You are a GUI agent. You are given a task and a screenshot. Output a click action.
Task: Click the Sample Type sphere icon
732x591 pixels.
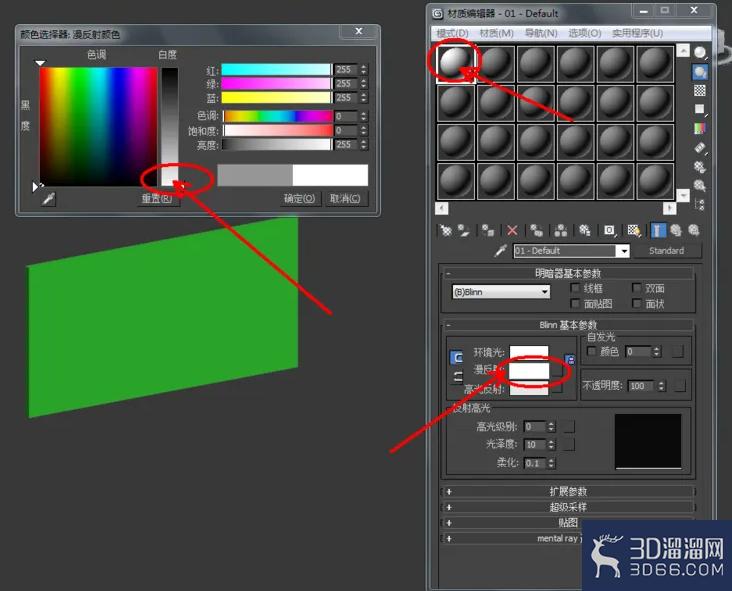[699, 53]
